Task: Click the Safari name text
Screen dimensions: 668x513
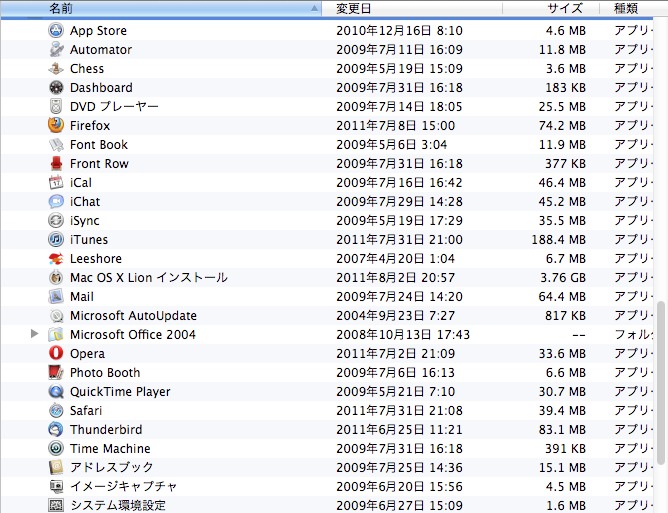Action: pyautogui.click(x=86, y=411)
